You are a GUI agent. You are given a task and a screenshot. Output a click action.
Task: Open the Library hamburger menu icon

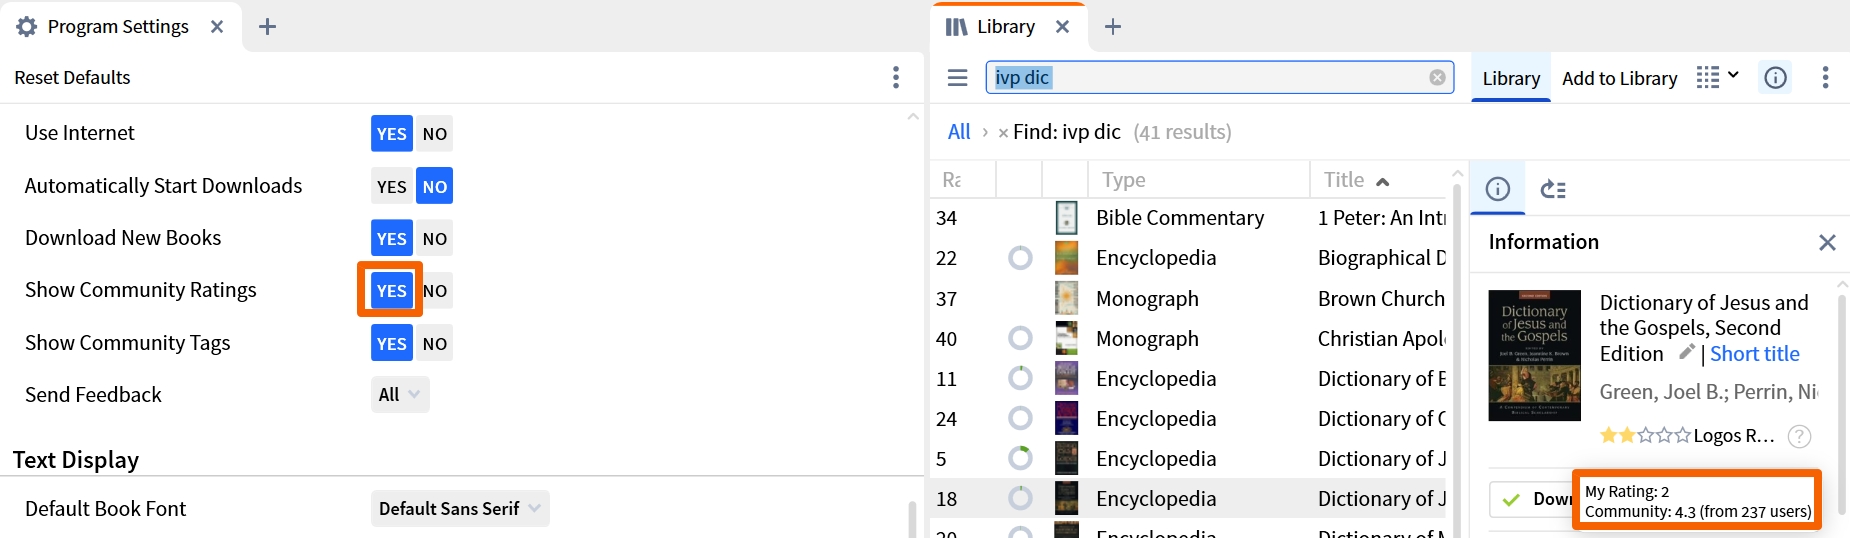957,78
